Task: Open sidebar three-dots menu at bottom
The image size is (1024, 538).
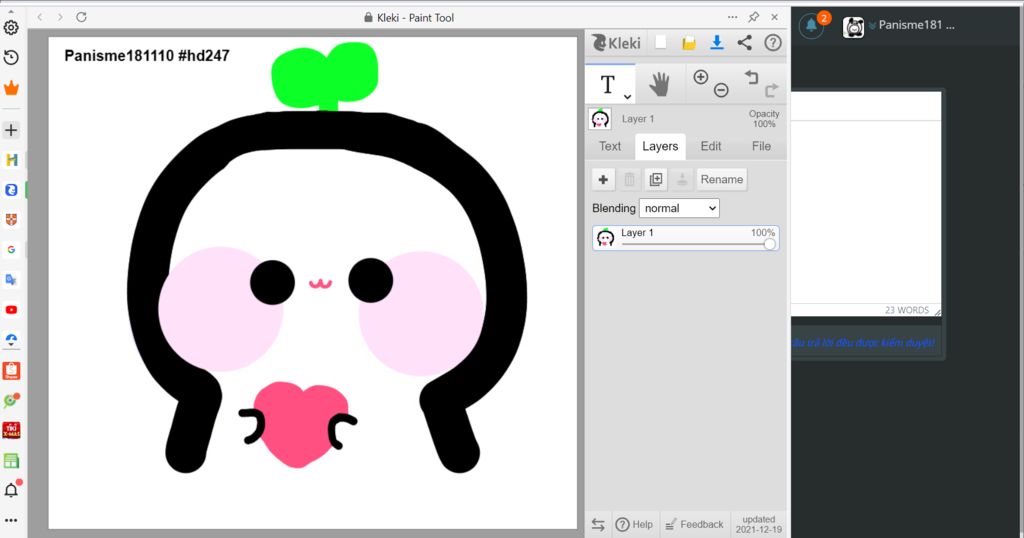Action: (11, 520)
